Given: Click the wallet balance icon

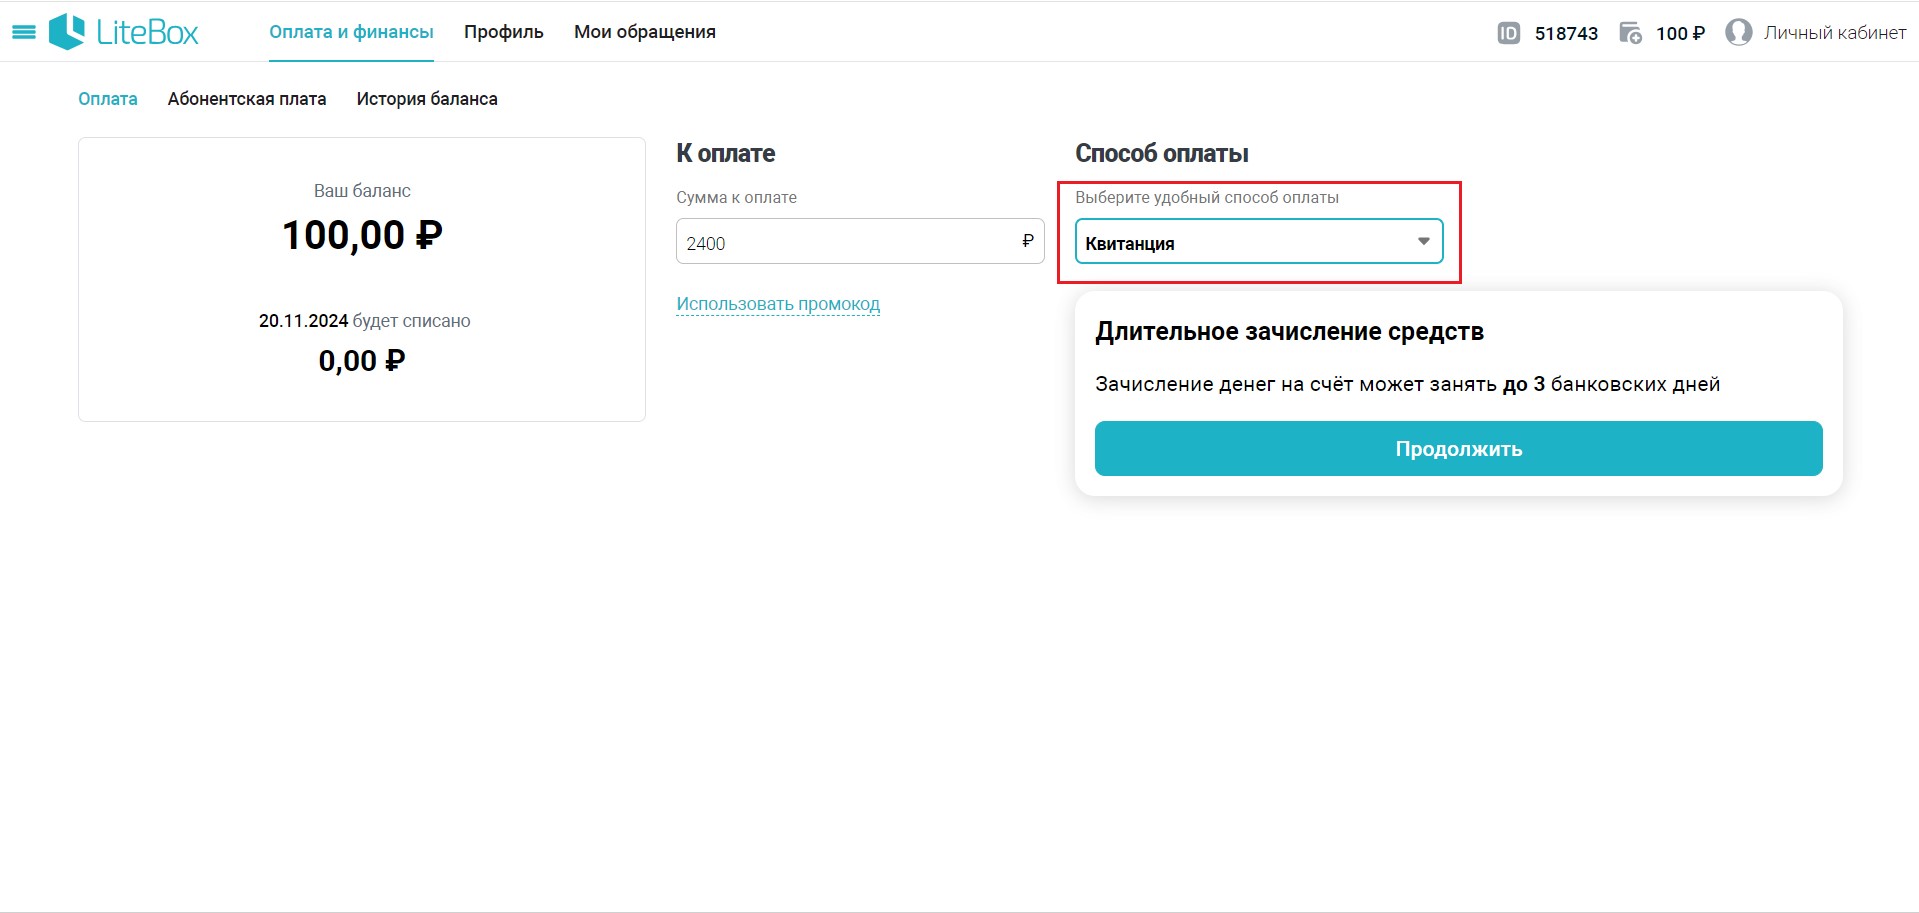Looking at the screenshot, I should click(x=1630, y=33).
